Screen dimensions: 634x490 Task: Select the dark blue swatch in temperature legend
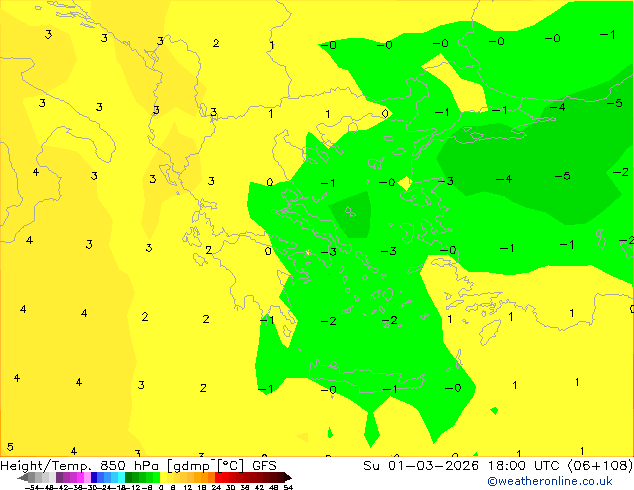pyautogui.click(x=94, y=477)
